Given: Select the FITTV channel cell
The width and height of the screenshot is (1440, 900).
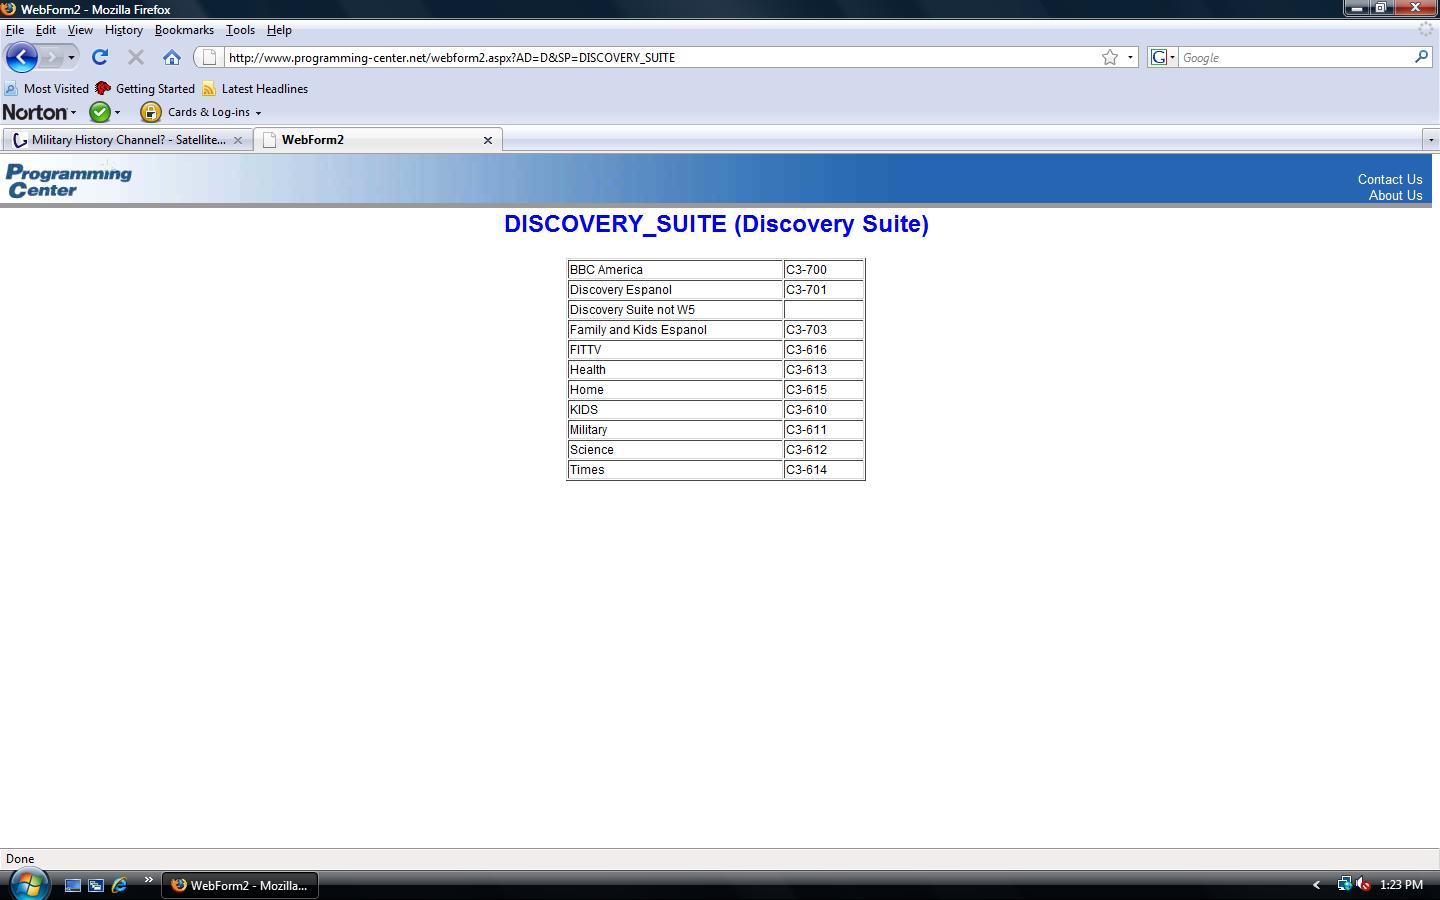Looking at the screenshot, I should [x=675, y=350].
